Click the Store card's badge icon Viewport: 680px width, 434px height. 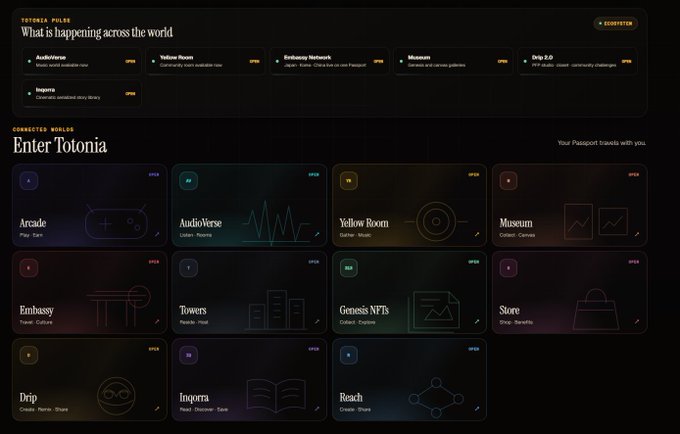(x=509, y=268)
